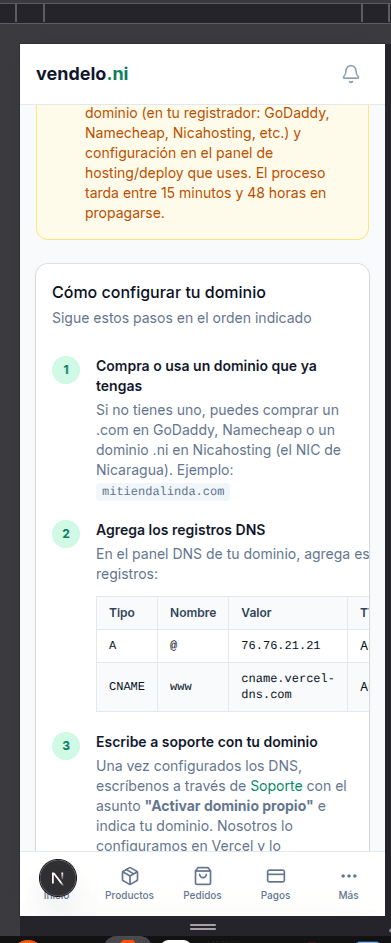Click the Agrega los registros DNS heading
Screen dimensions: 391x943
pos(180,530)
